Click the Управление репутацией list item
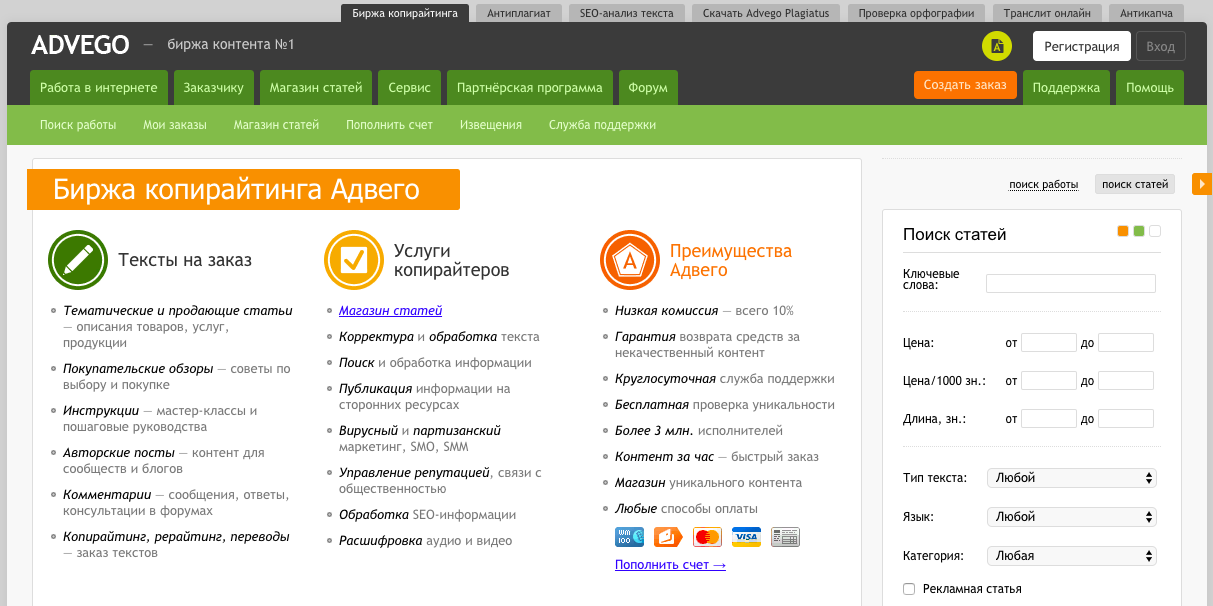1213x606 pixels. coord(440,481)
